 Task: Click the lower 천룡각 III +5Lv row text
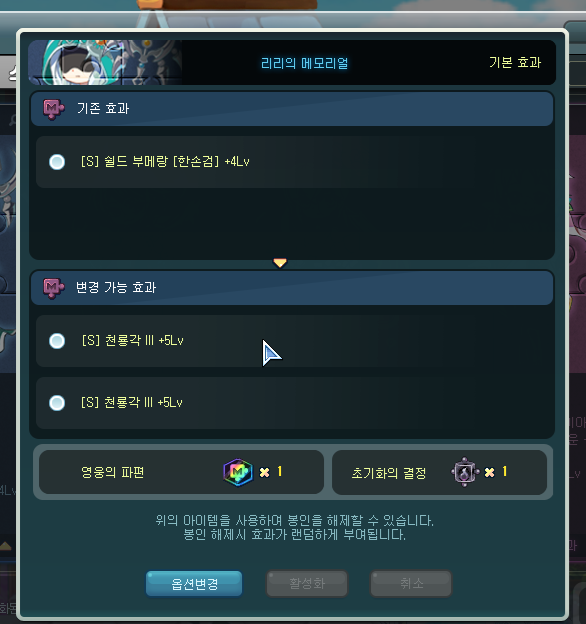pos(132,402)
